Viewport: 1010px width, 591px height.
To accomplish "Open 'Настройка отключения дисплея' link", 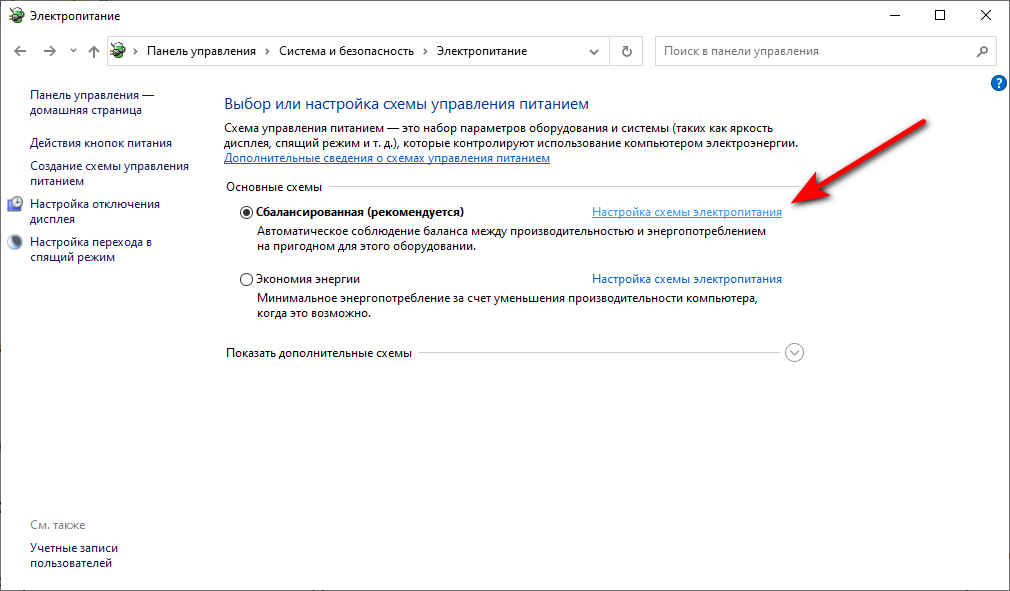I will tap(95, 211).
